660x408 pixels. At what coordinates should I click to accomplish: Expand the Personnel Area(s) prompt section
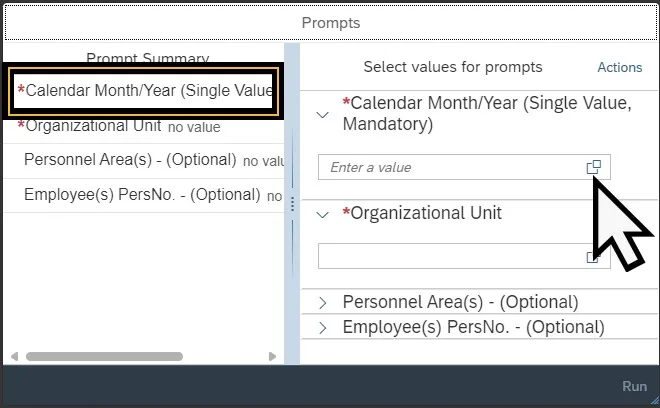coord(322,302)
